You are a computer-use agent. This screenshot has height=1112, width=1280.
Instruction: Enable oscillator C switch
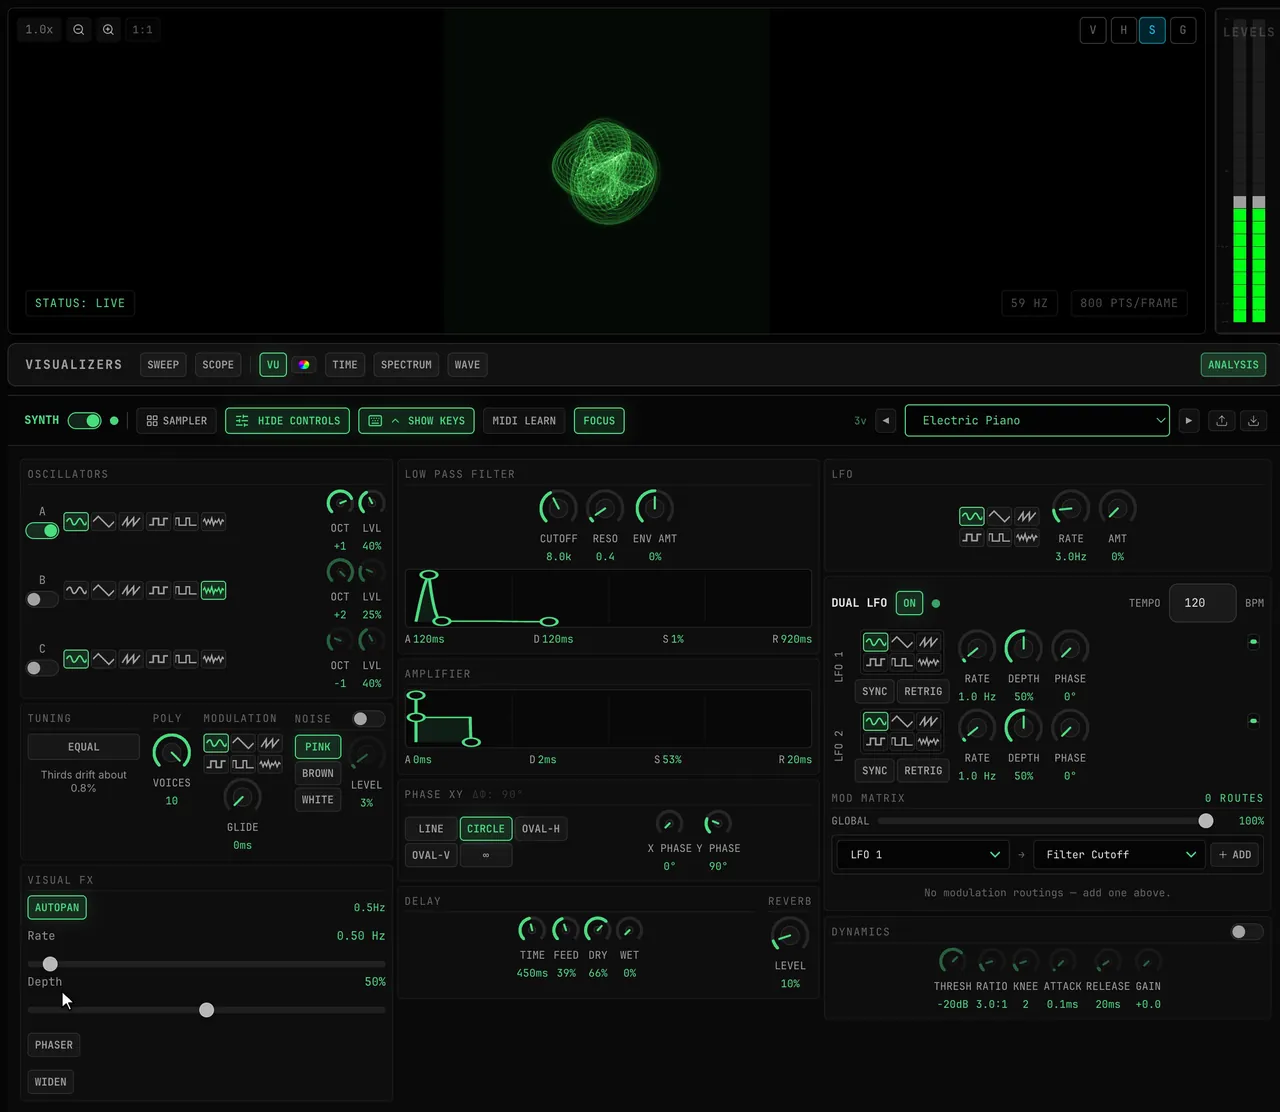42,668
